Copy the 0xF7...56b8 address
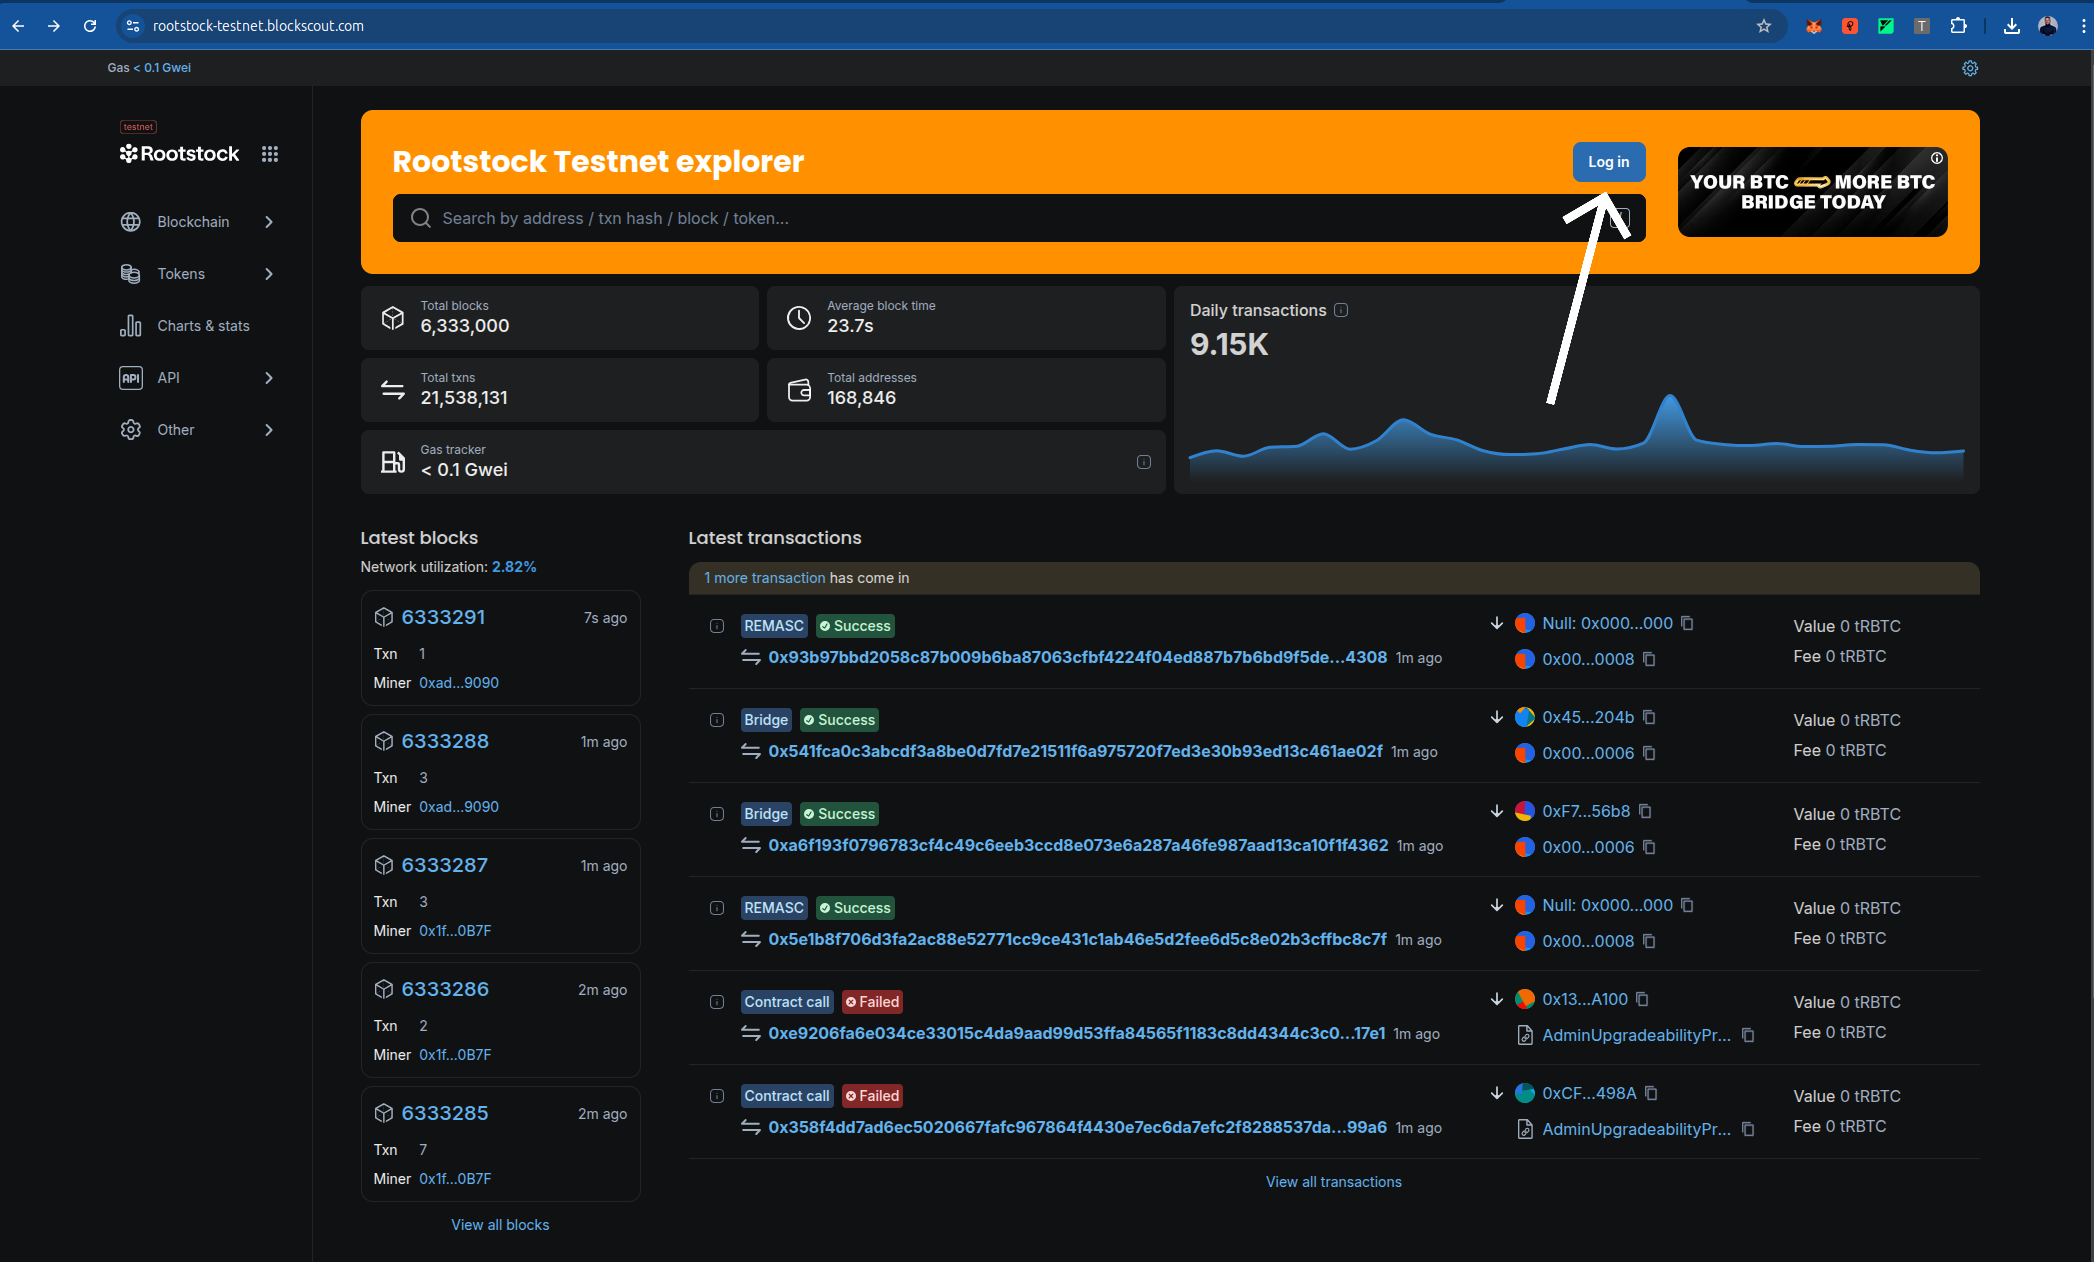This screenshot has width=2094, height=1262. [x=1646, y=811]
